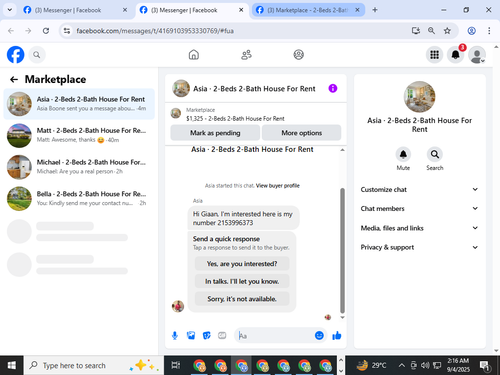
Task: Open Facebook home via the logo
Action: [x=16, y=54]
